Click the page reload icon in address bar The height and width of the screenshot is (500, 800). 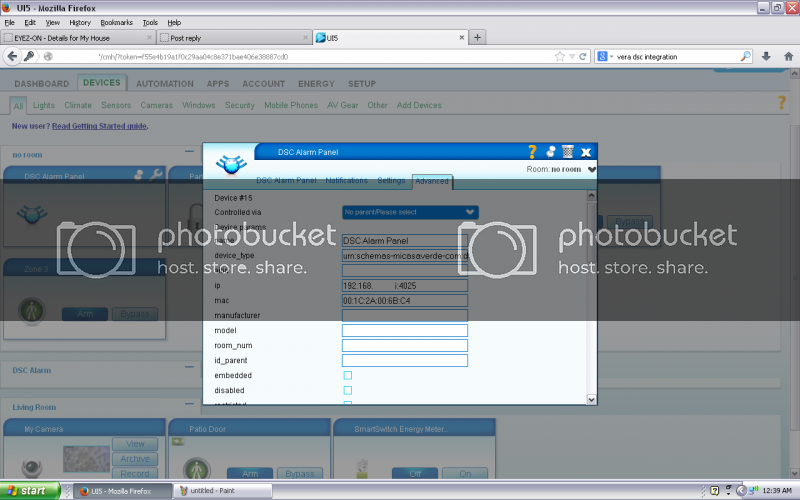[583, 57]
